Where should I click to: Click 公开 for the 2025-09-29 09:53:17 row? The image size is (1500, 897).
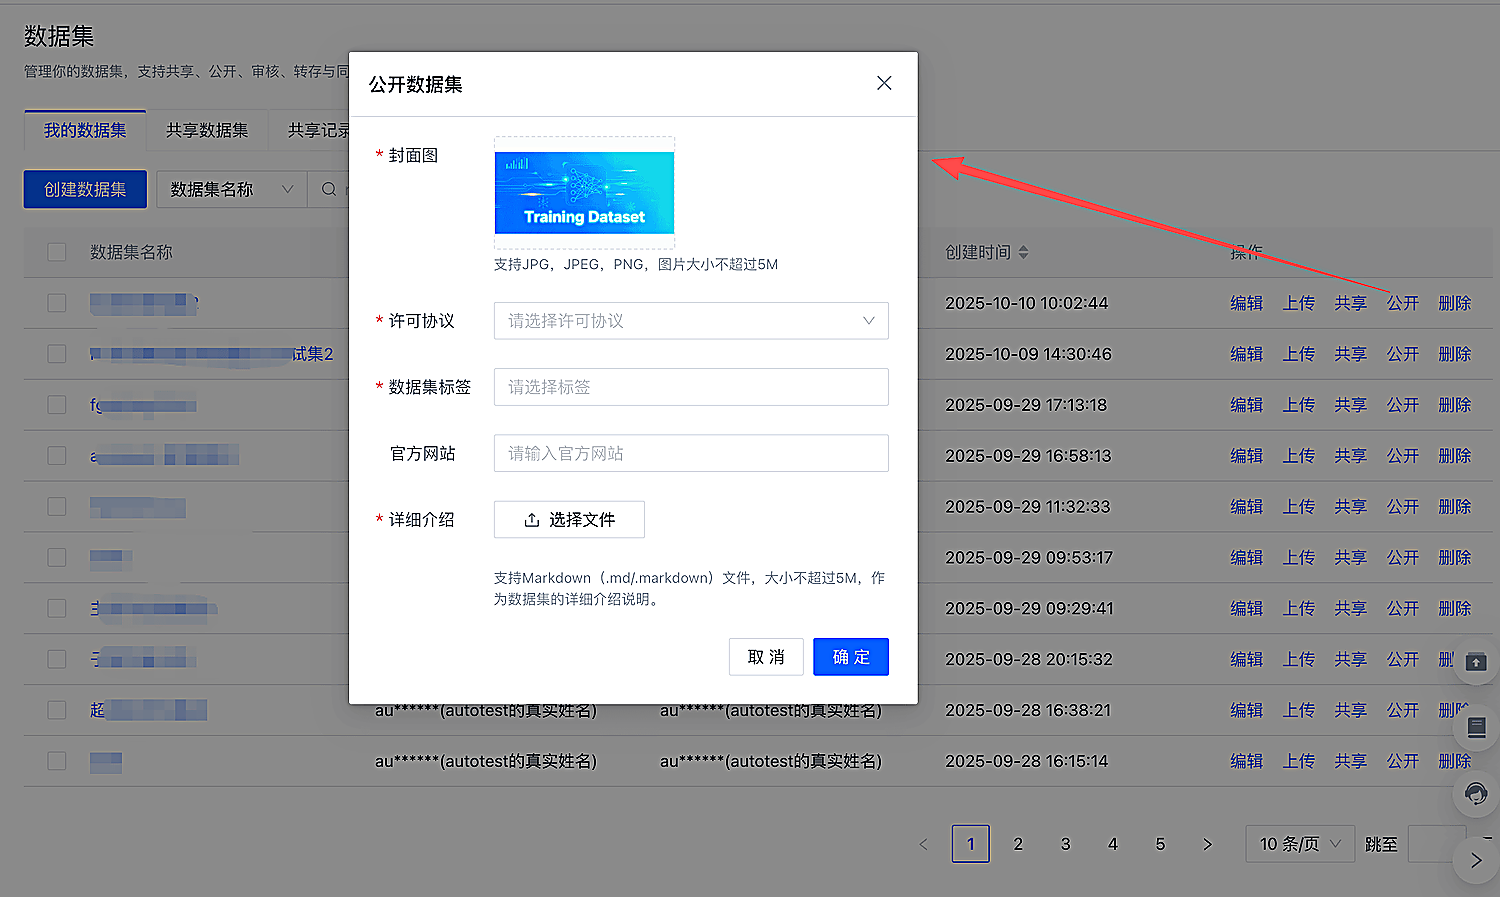pyautogui.click(x=1403, y=558)
